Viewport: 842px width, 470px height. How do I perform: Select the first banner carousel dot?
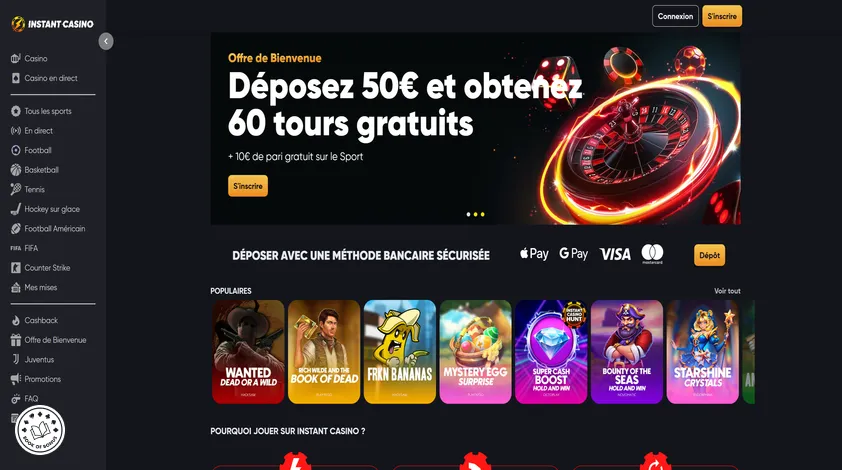click(x=468, y=214)
